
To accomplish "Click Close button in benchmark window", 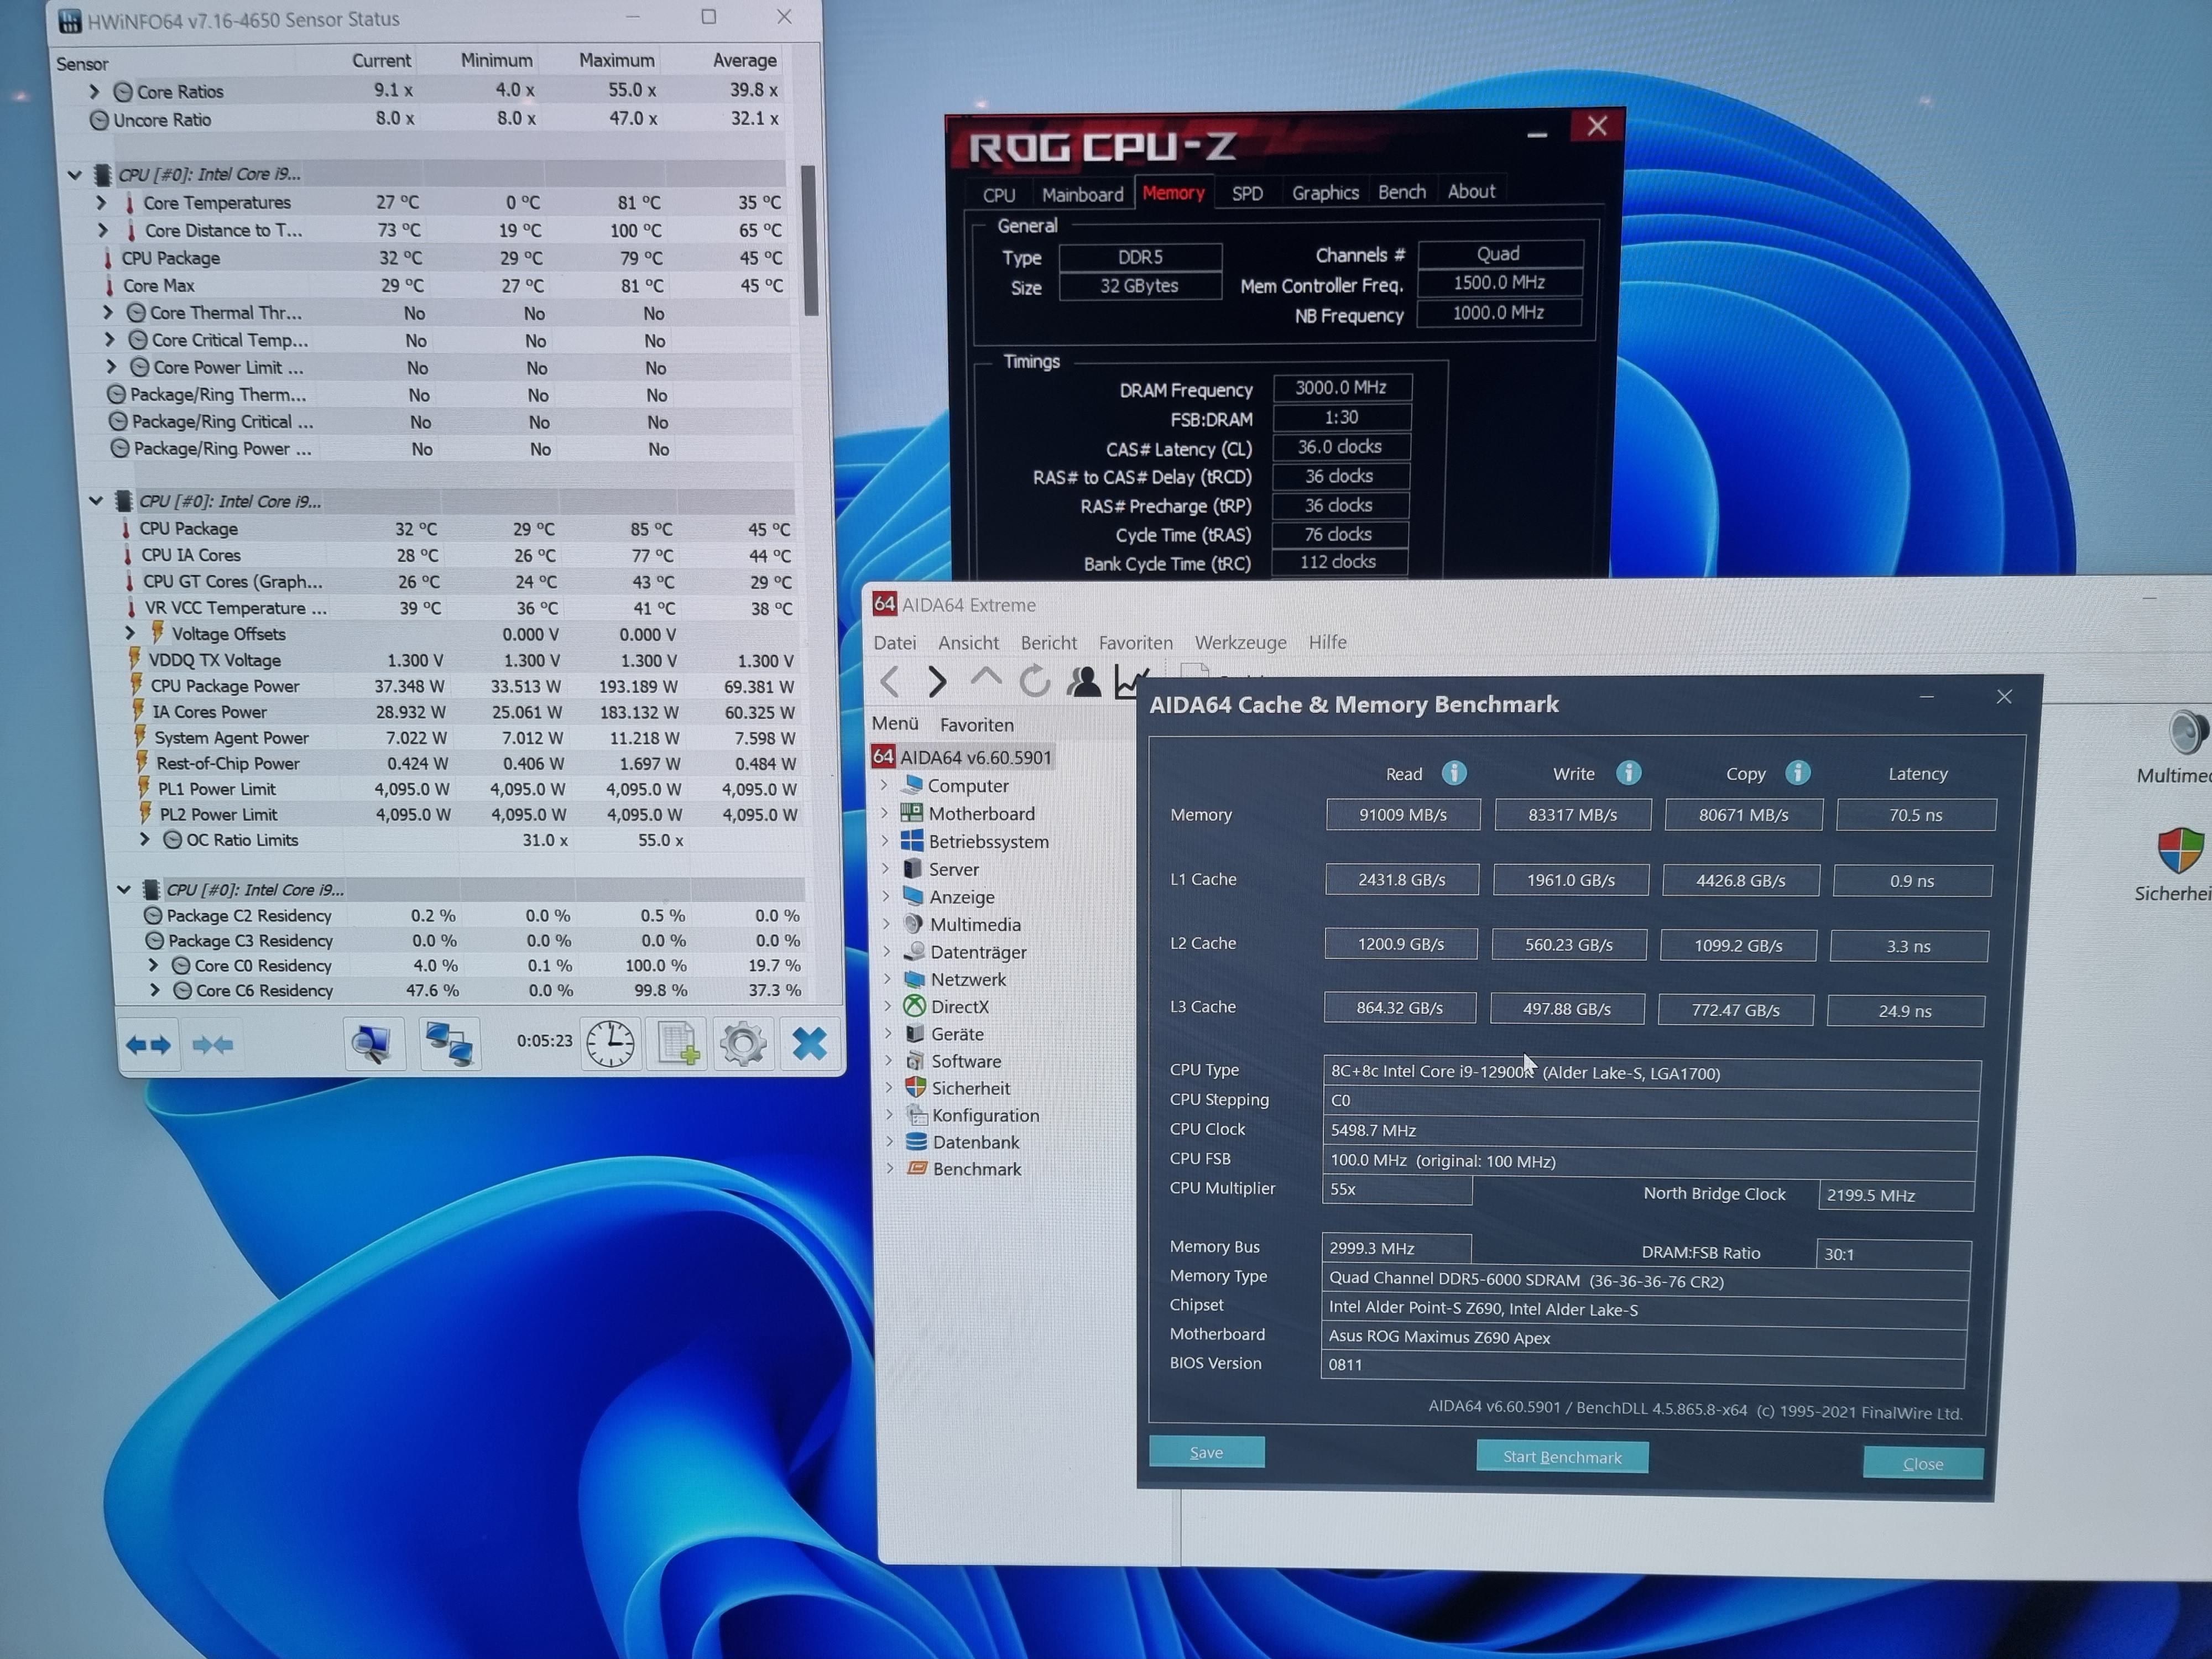I will 1922,1463.
